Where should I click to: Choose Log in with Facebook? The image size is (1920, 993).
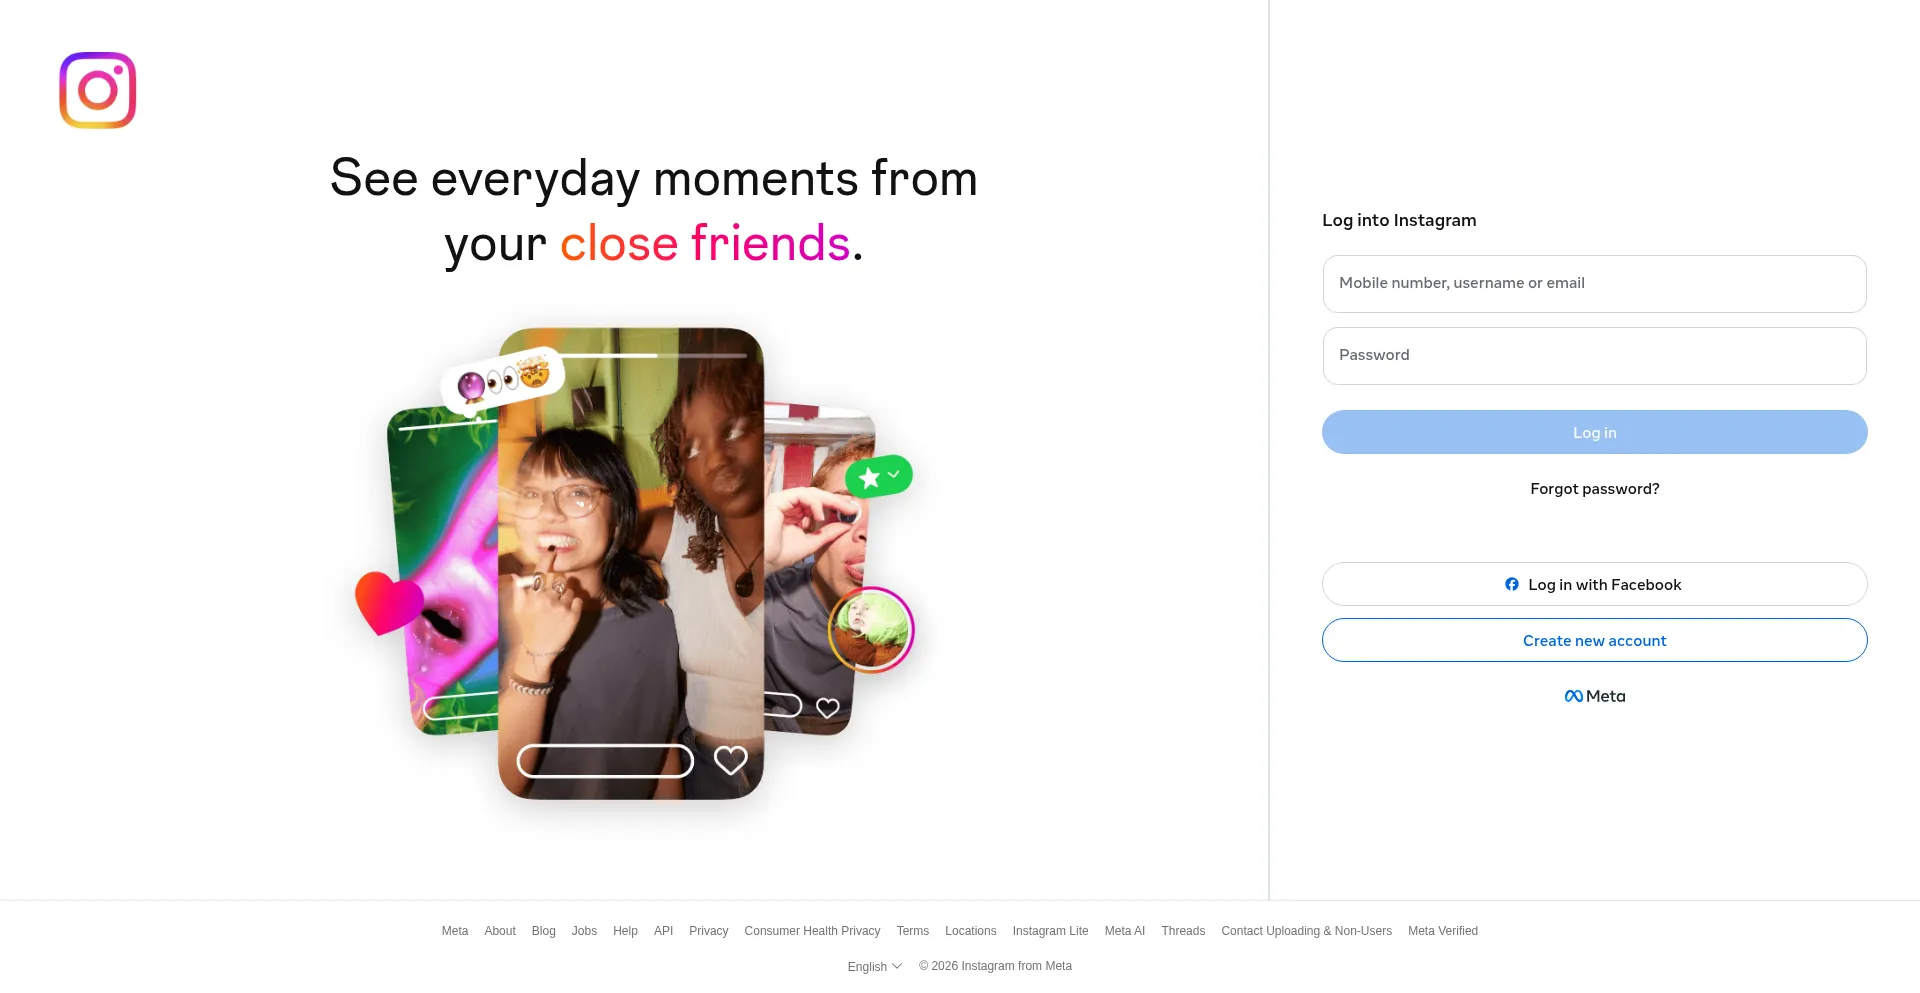pos(1594,584)
